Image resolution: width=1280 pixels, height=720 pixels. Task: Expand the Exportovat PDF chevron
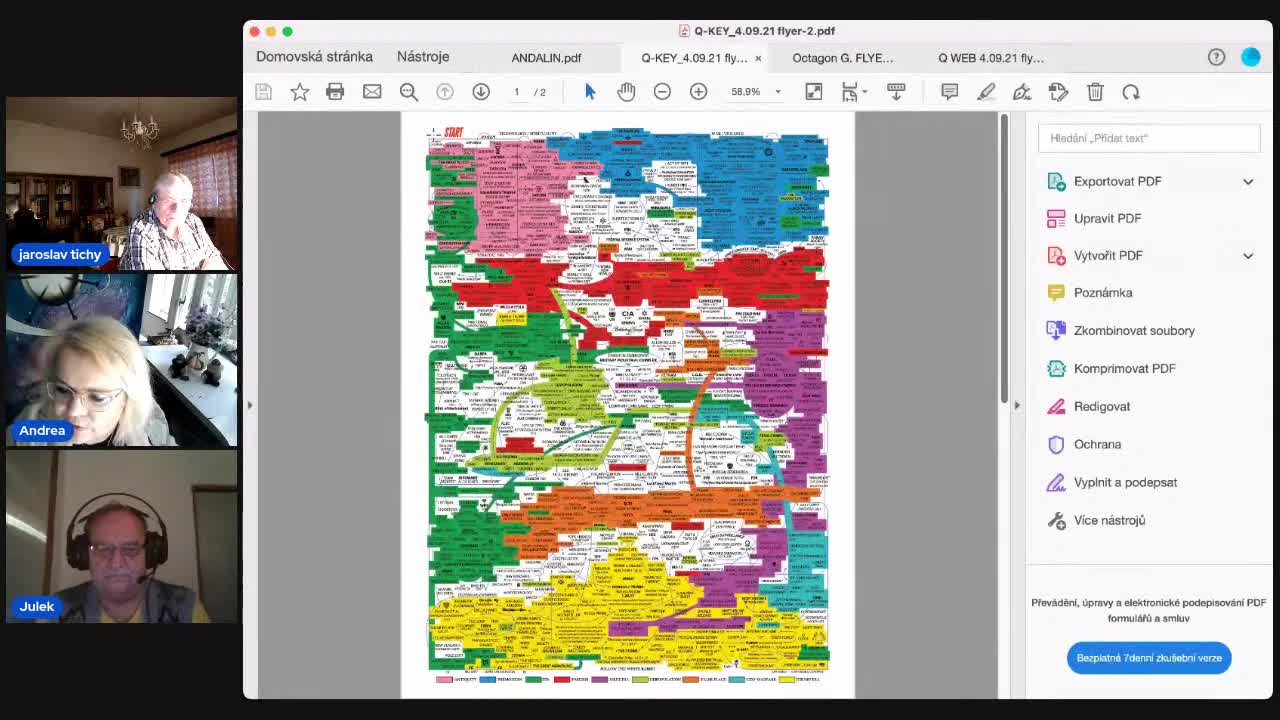click(1248, 181)
